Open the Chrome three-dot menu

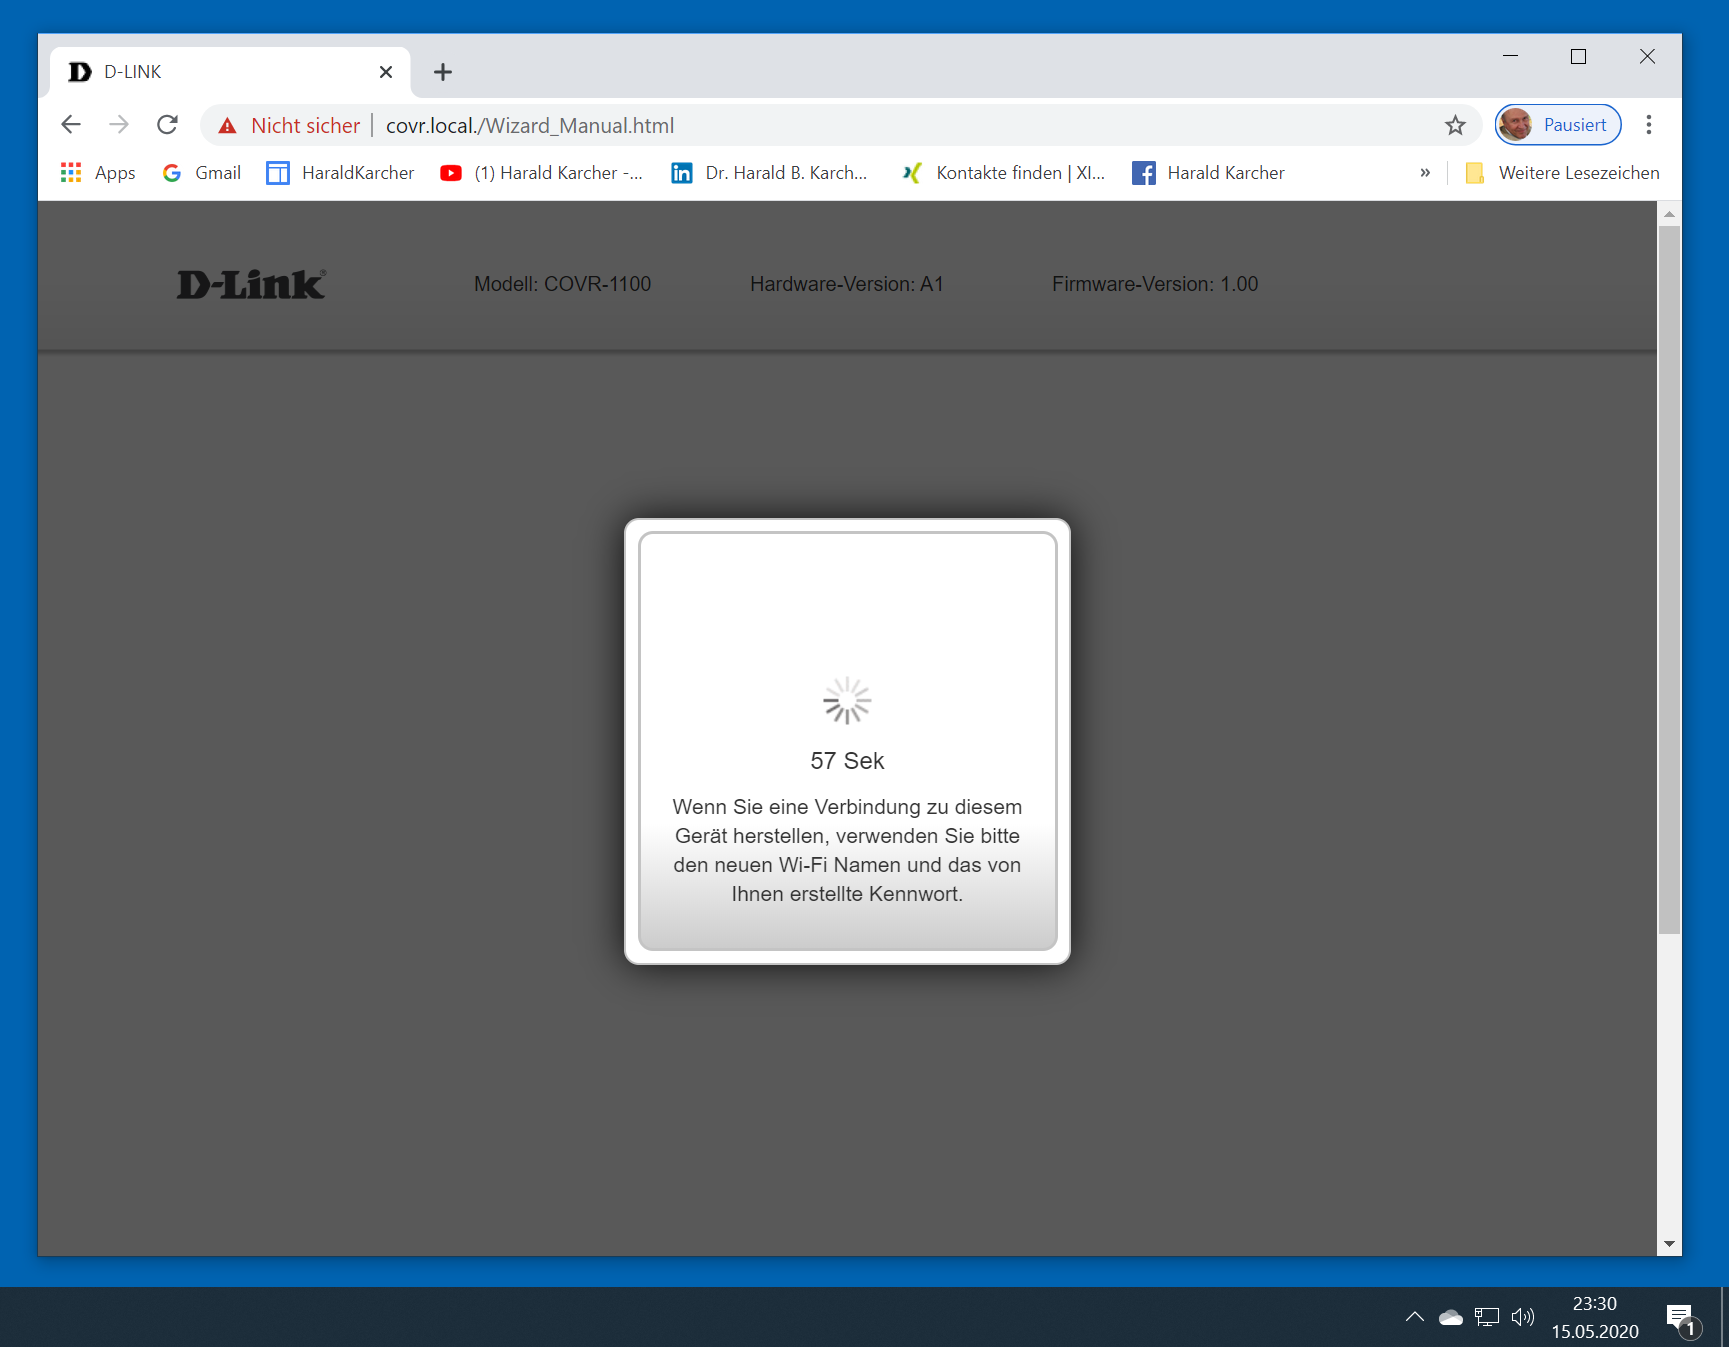click(x=1649, y=125)
